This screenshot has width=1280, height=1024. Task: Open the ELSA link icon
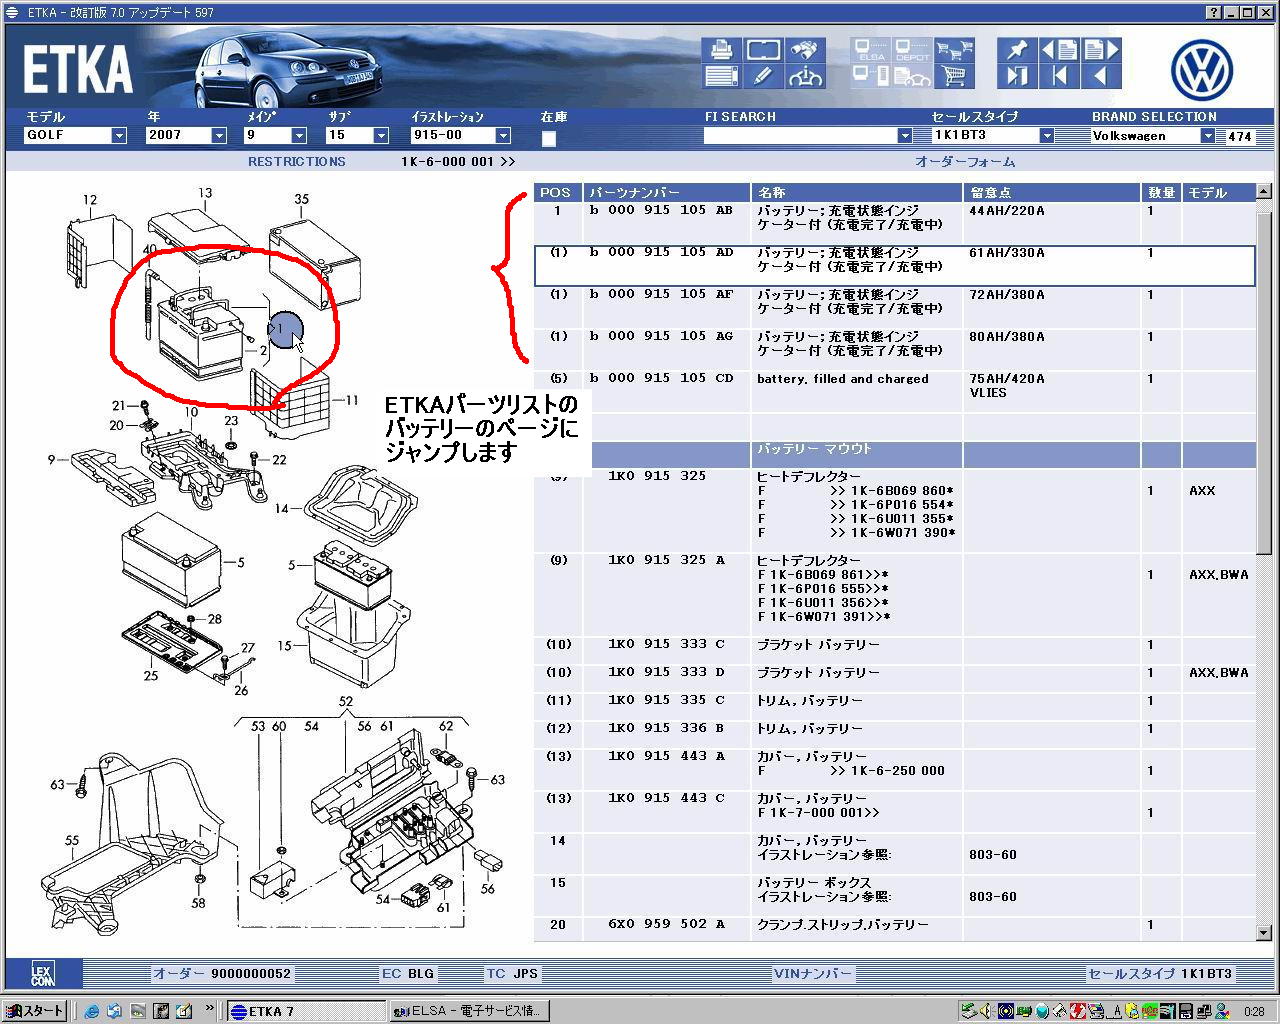870,50
